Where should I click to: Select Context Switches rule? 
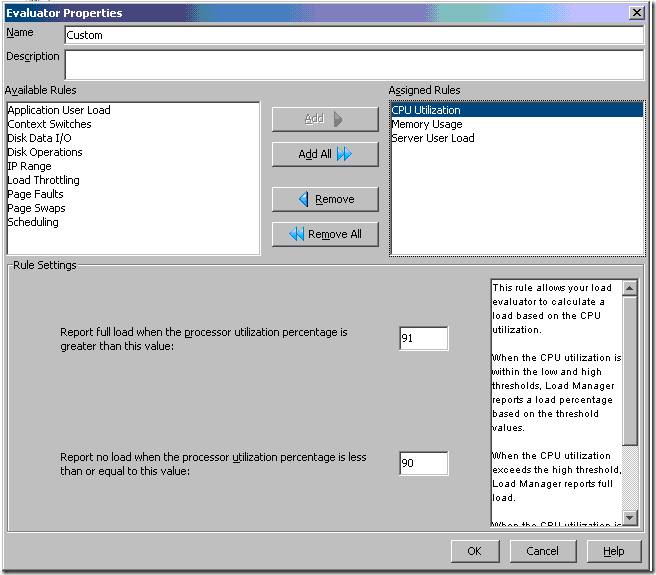[49, 124]
